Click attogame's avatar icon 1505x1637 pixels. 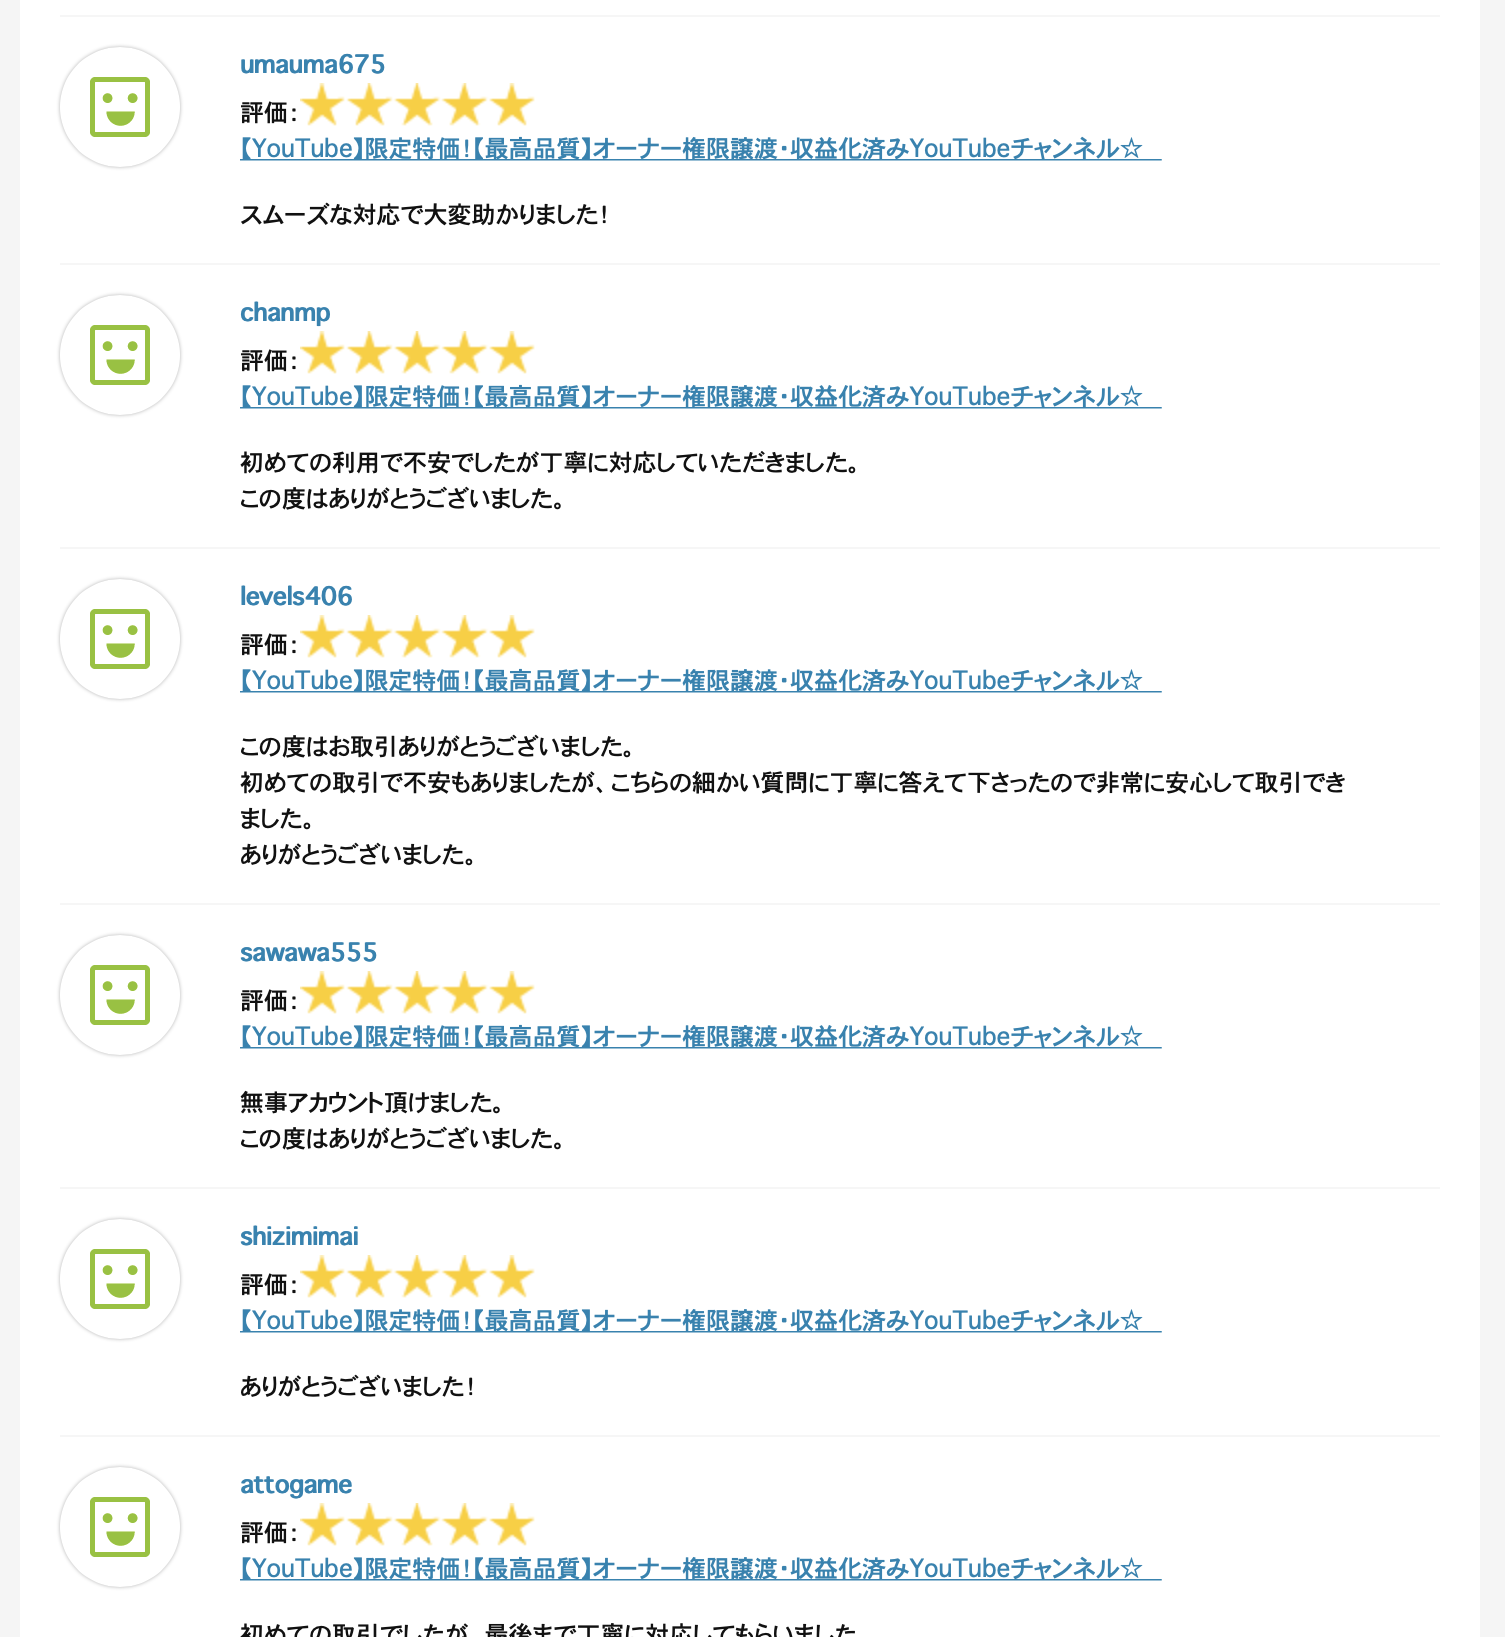click(120, 1527)
